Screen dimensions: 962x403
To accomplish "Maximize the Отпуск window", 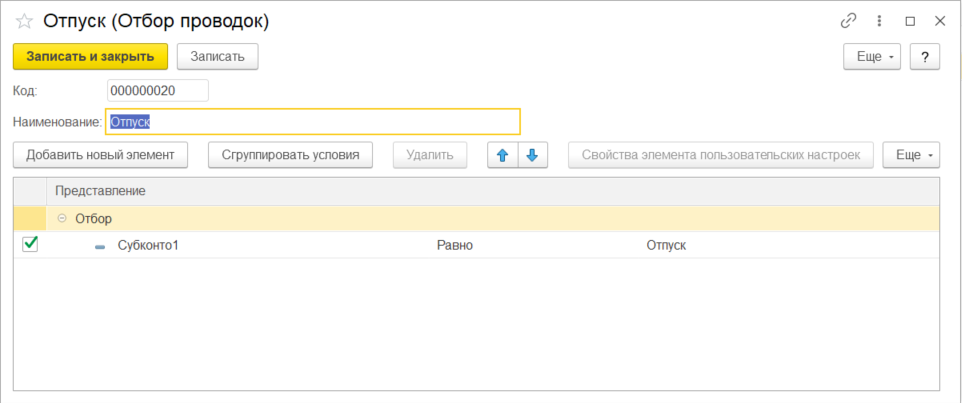I will [x=910, y=20].
